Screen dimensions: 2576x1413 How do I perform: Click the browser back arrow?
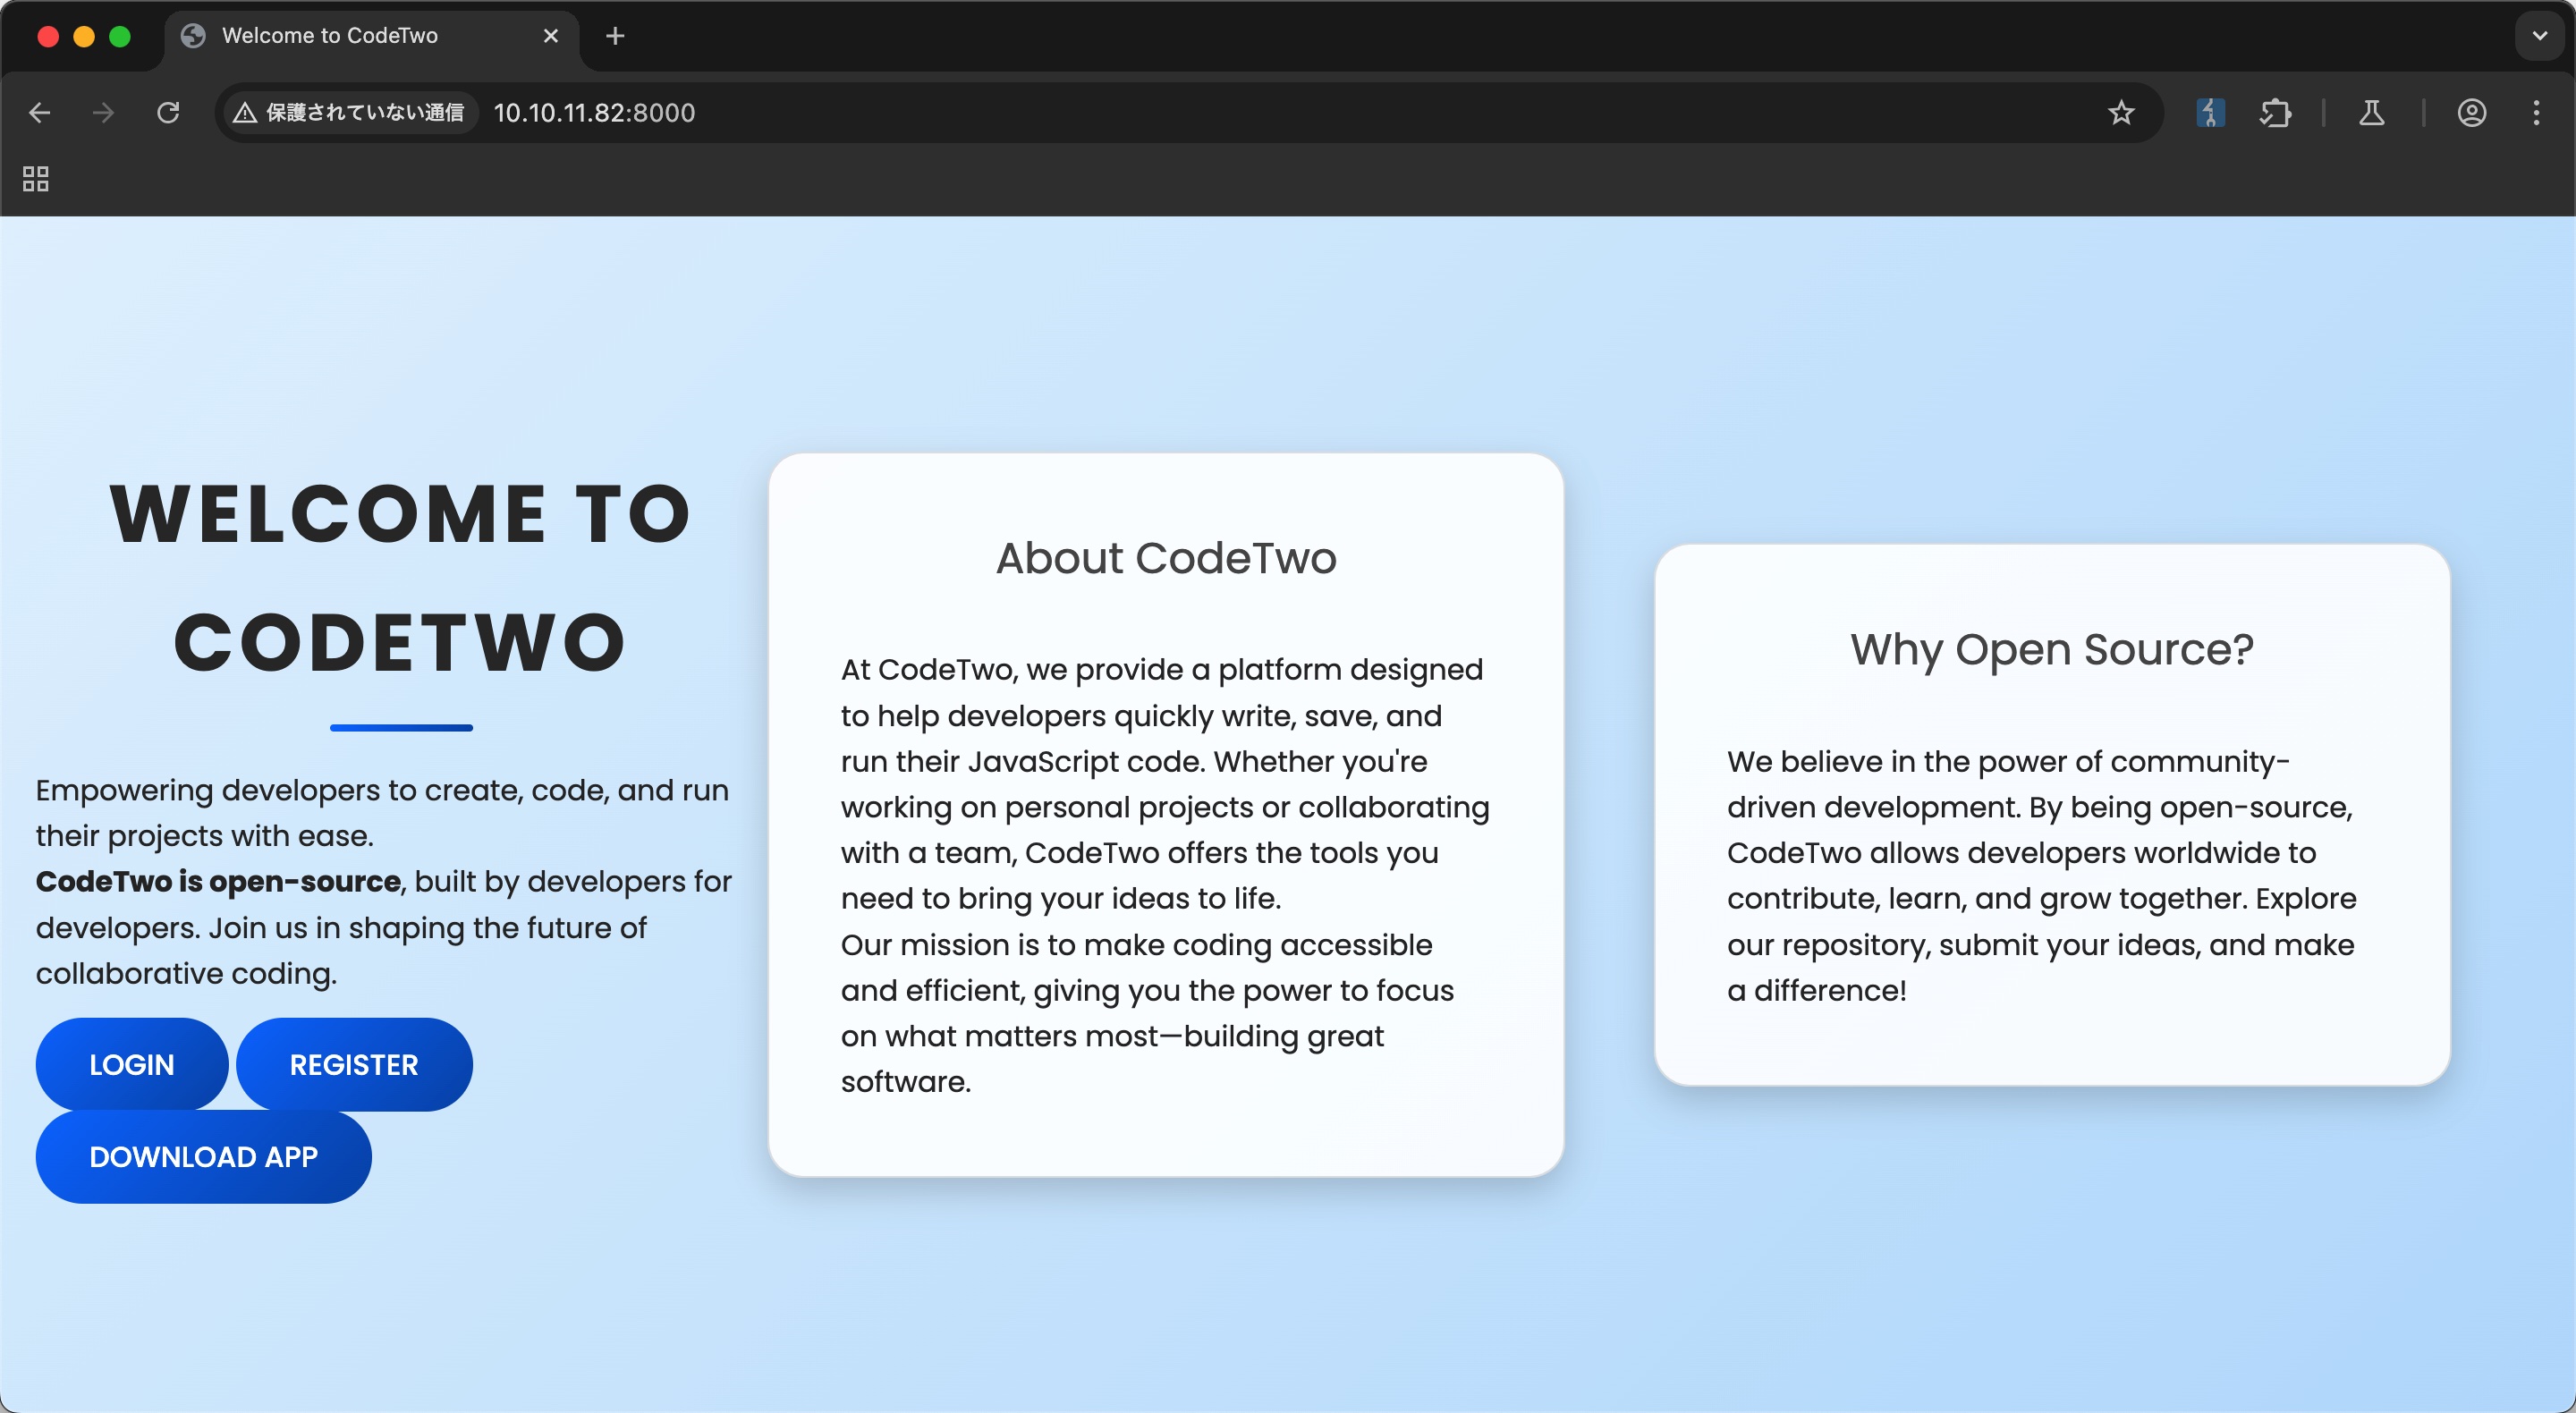coord(40,113)
